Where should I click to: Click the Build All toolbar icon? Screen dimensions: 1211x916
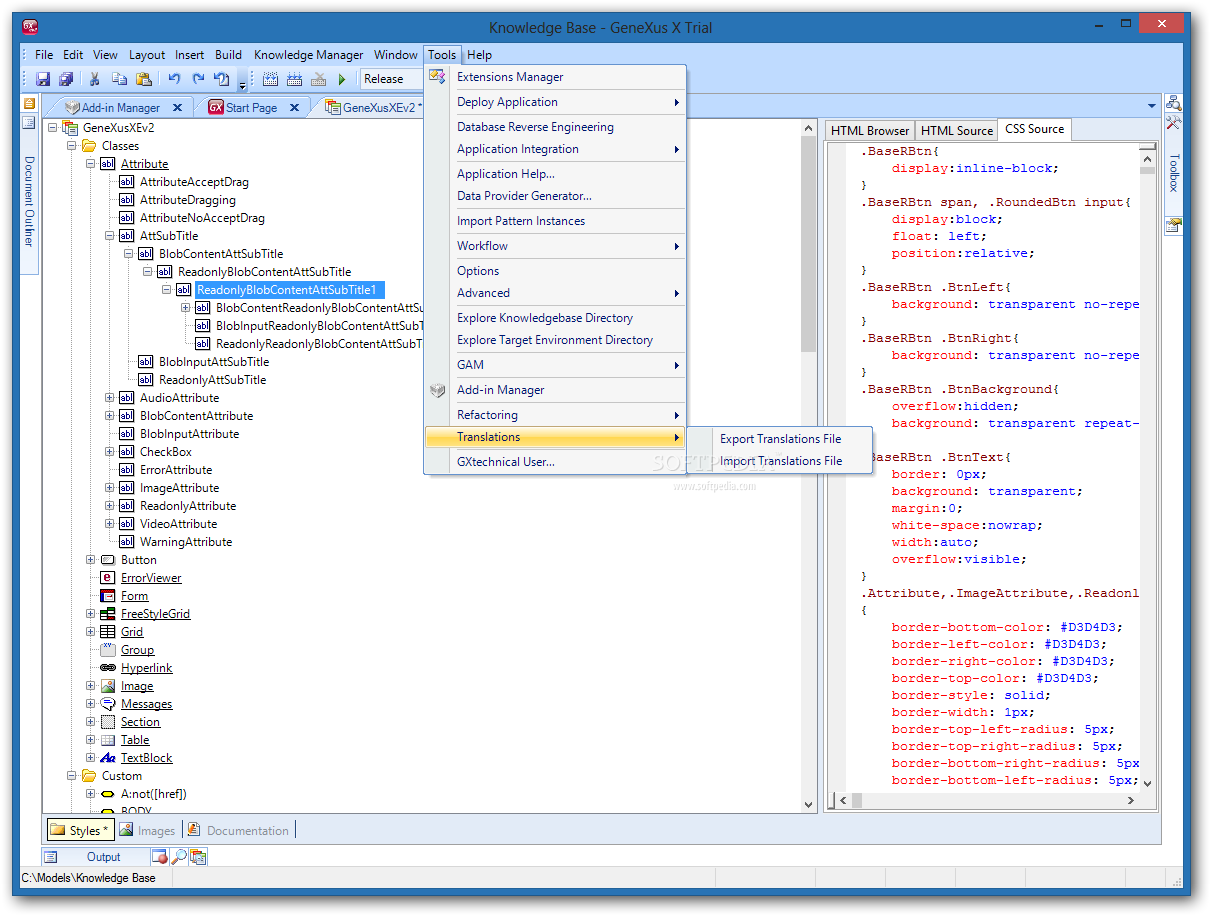tap(271, 79)
